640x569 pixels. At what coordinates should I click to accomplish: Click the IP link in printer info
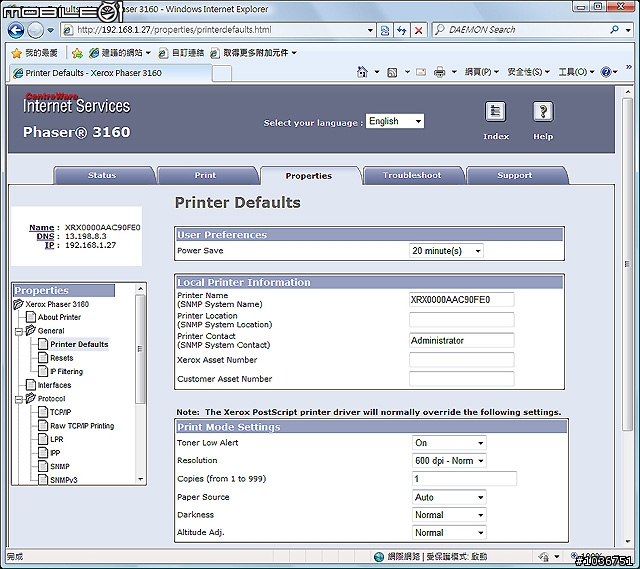(49, 245)
